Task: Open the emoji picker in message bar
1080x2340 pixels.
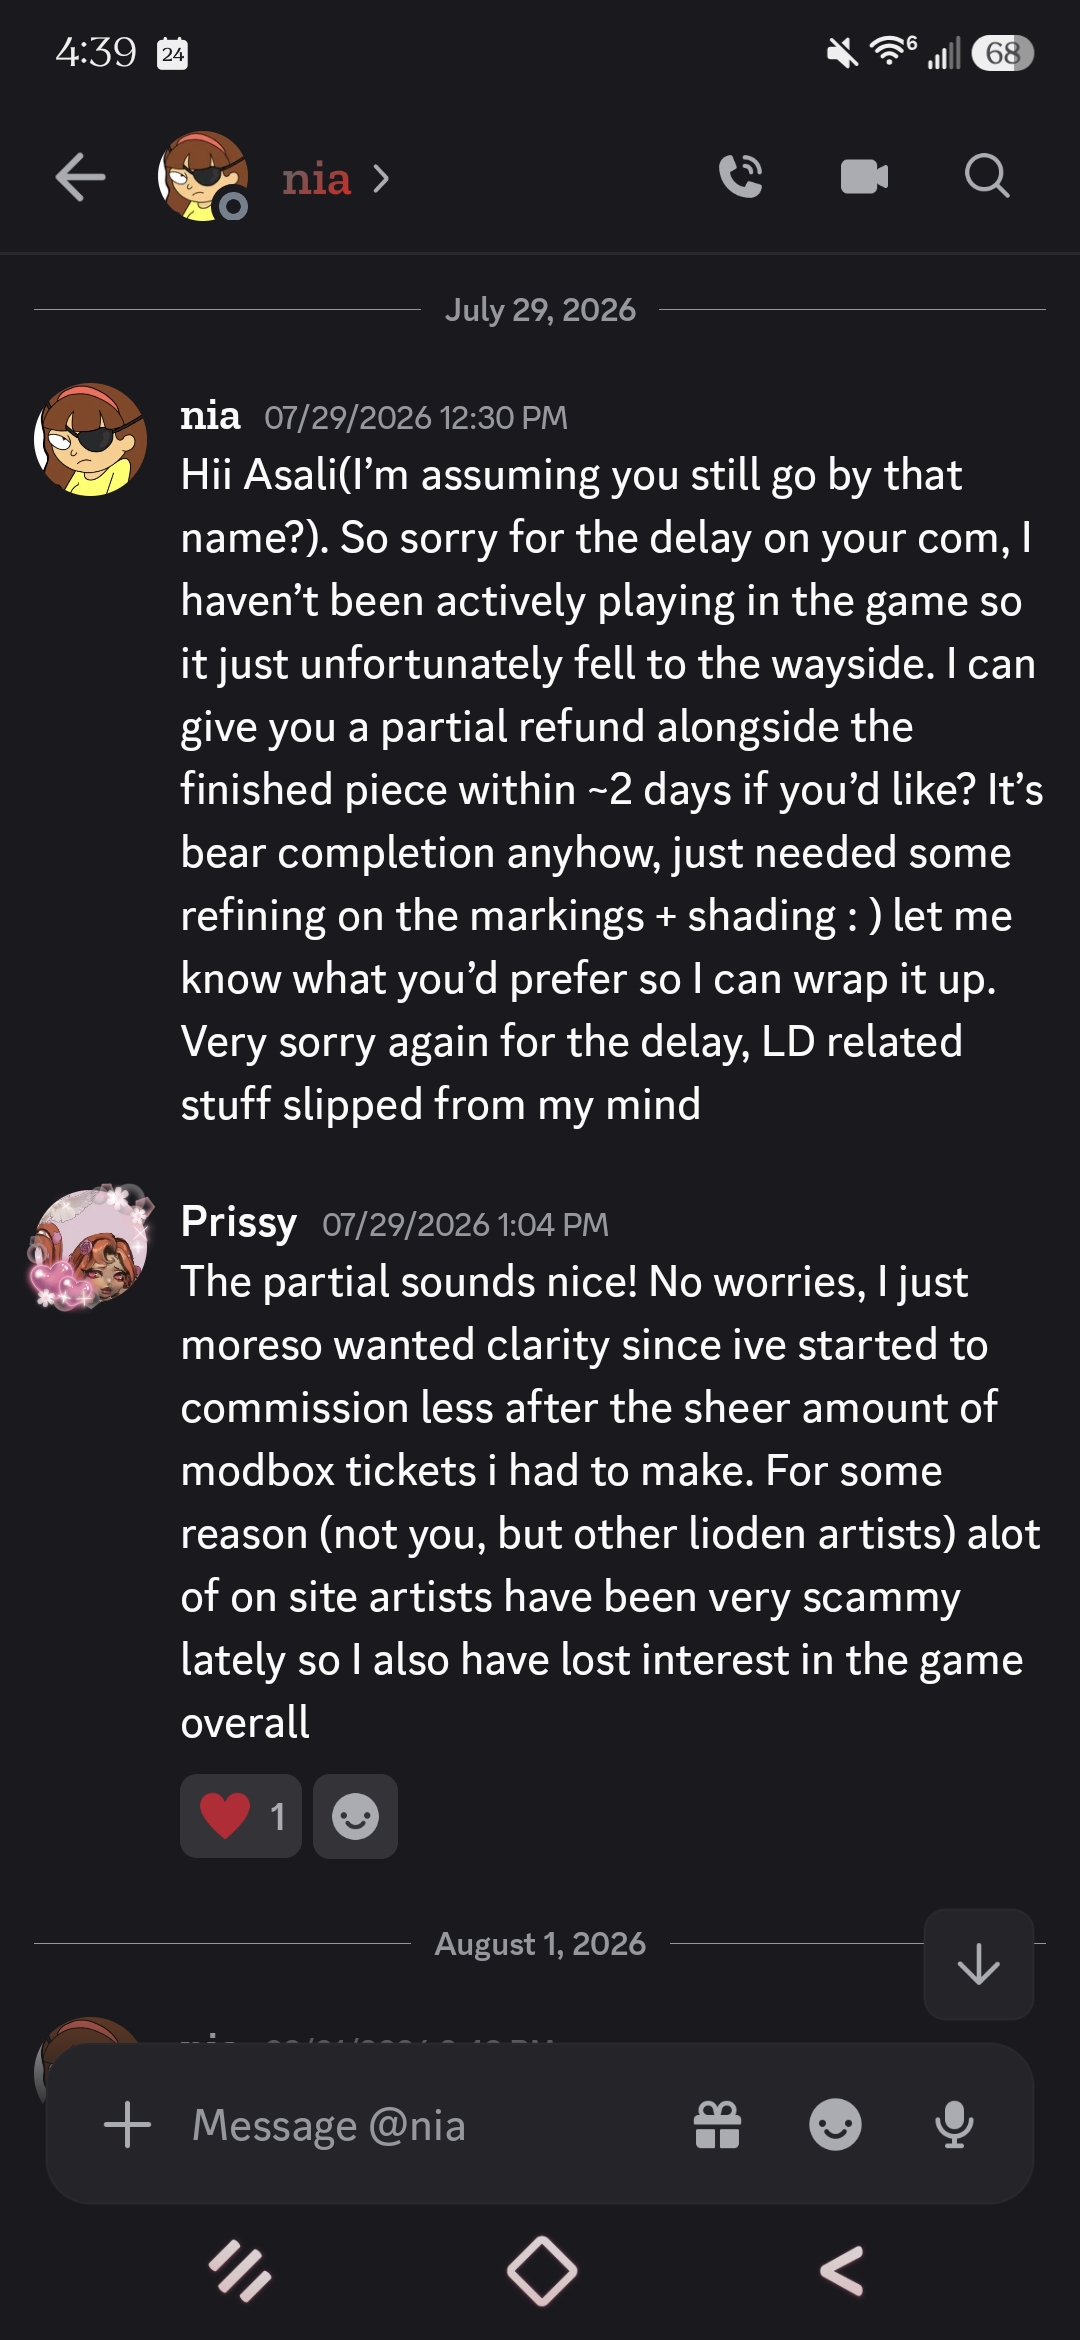Action: coord(835,2124)
